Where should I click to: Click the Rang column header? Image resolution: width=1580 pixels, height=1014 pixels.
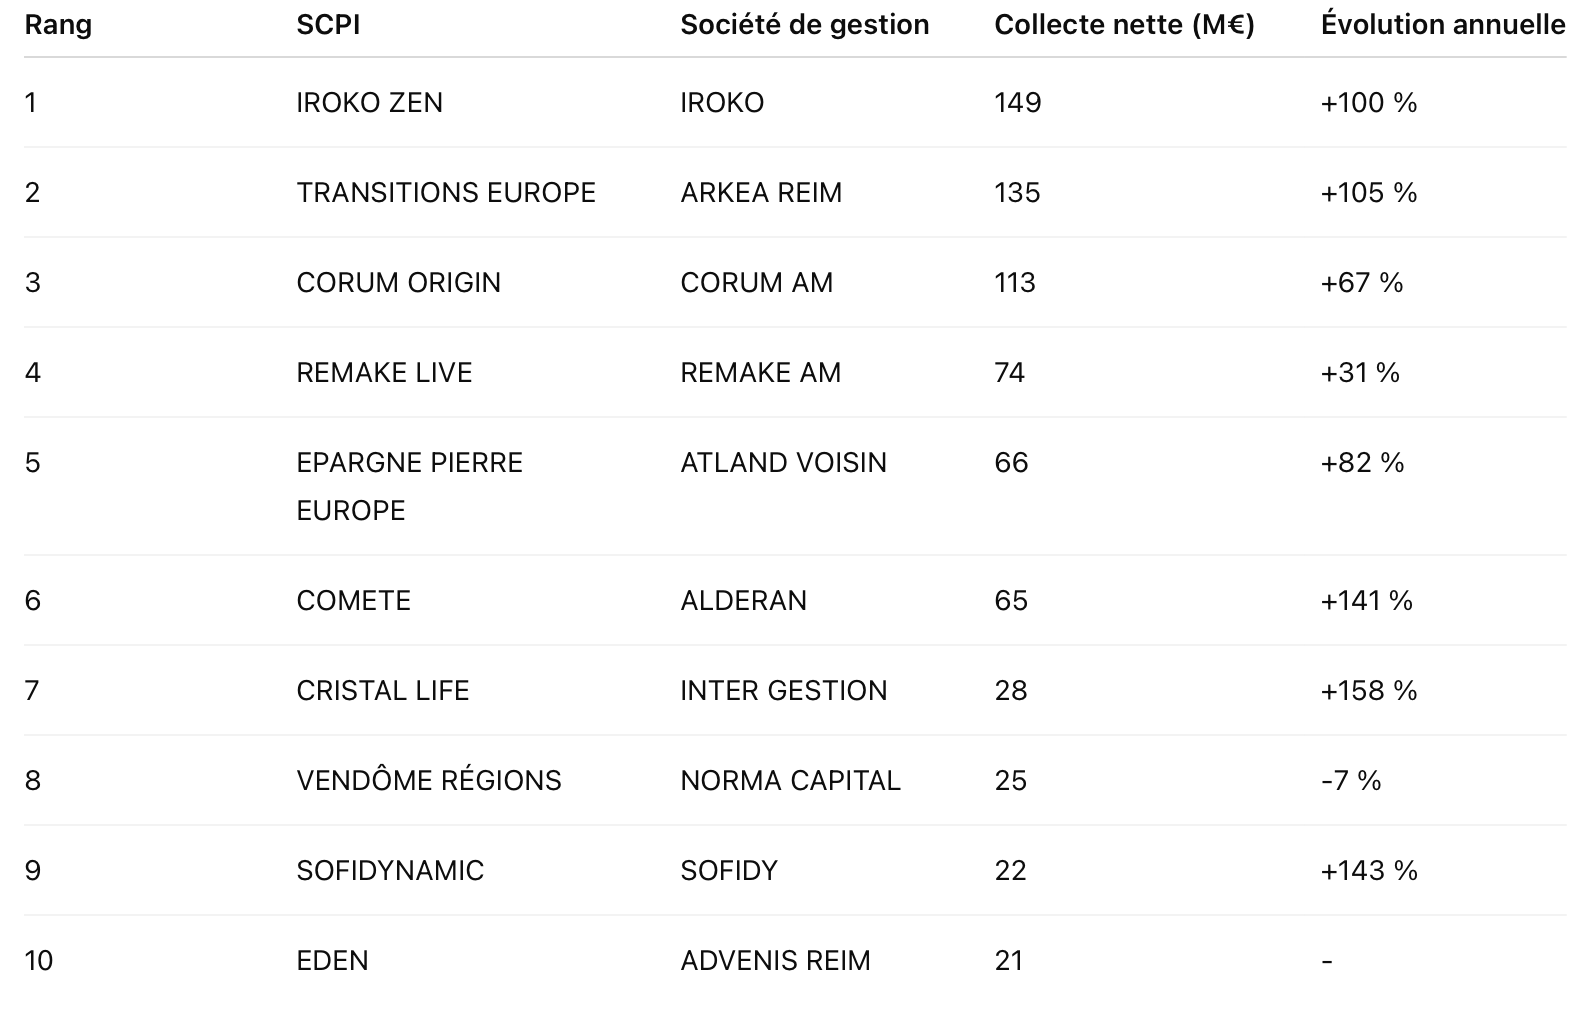(58, 25)
